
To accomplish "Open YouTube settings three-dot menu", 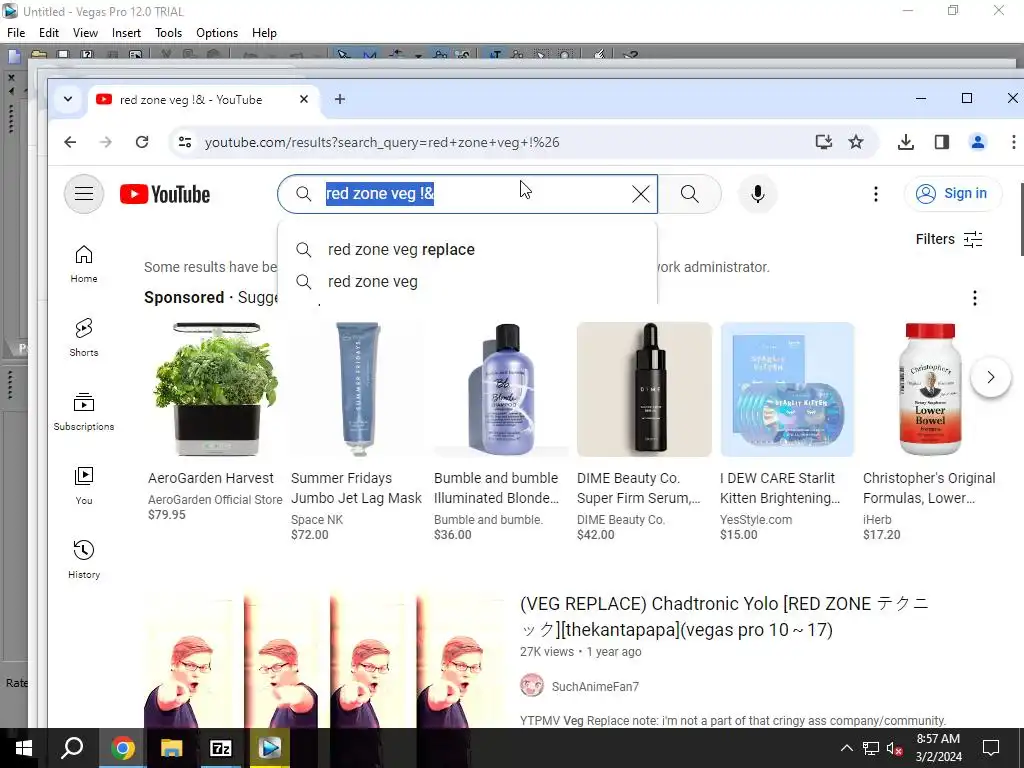I will [x=876, y=194].
